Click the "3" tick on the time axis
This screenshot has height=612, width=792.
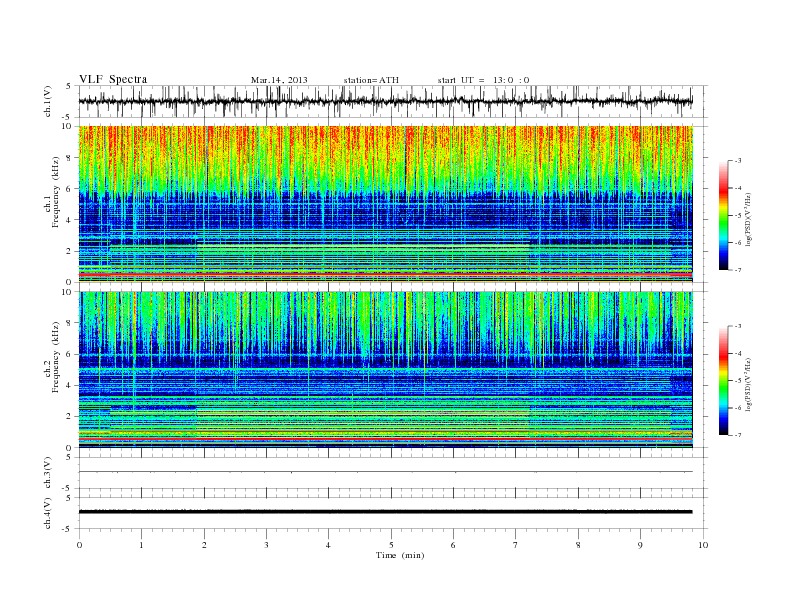click(266, 545)
